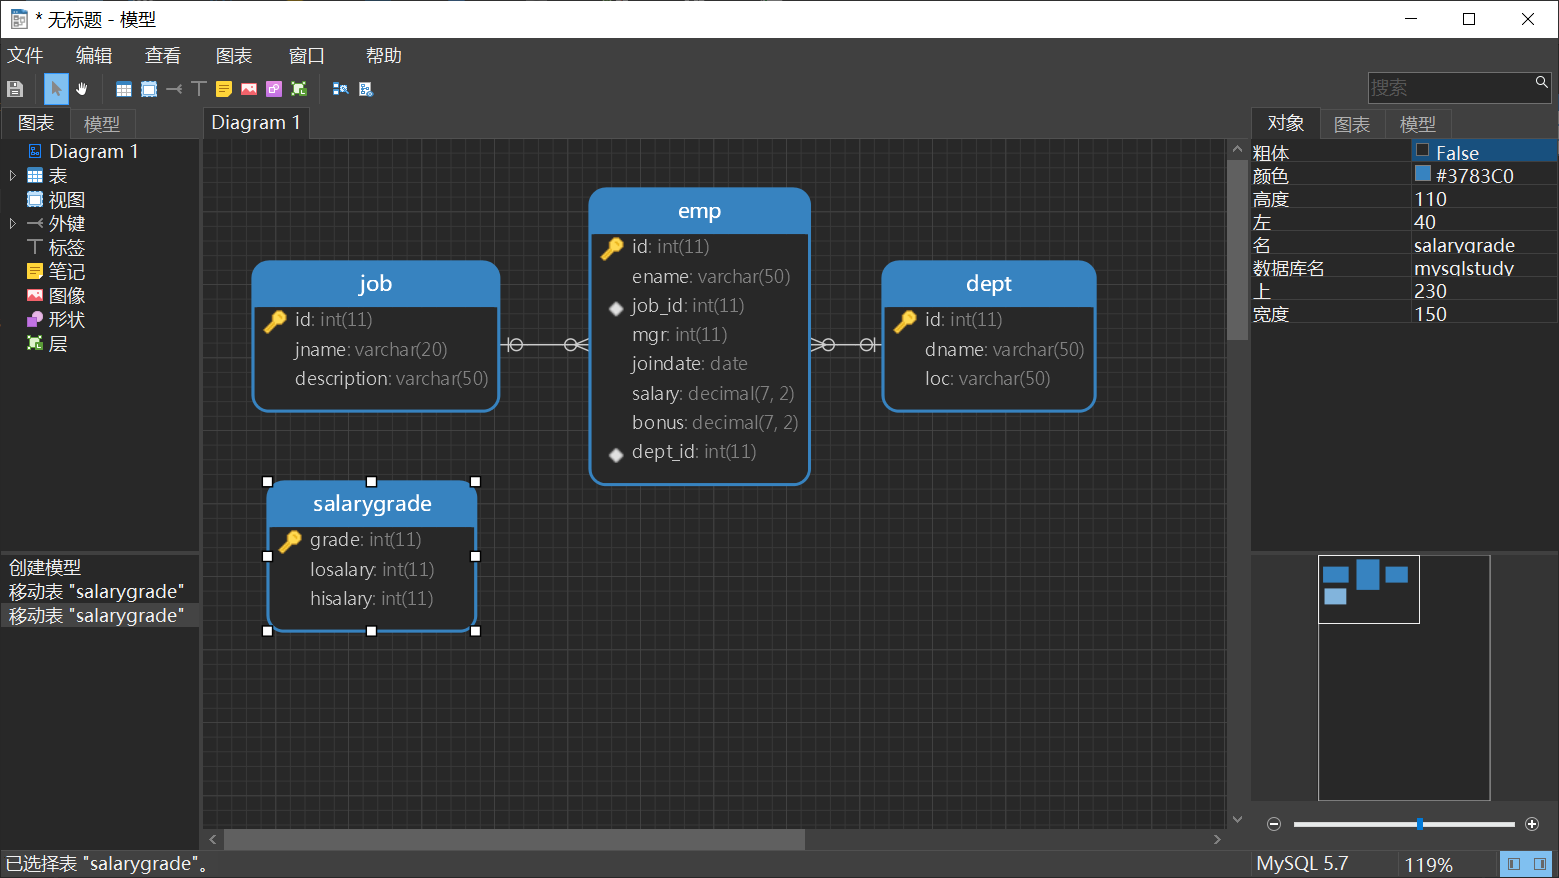
Task: Switch to right panel 对象 tab
Action: pos(1286,123)
